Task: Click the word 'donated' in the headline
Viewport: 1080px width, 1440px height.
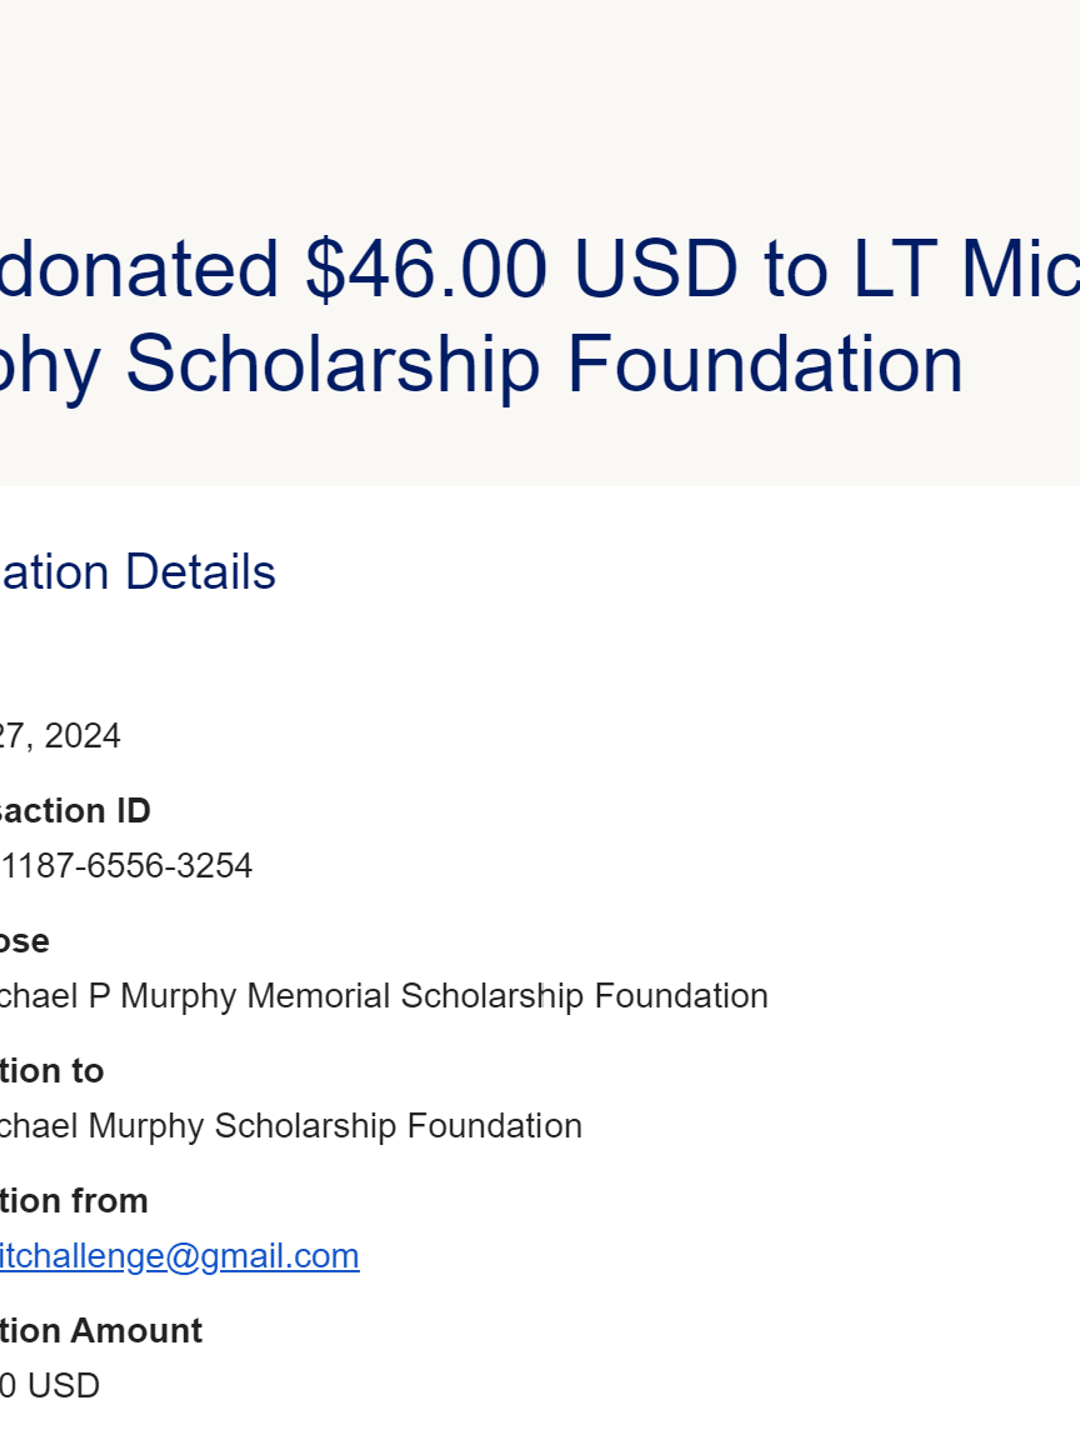Action: [x=140, y=269]
